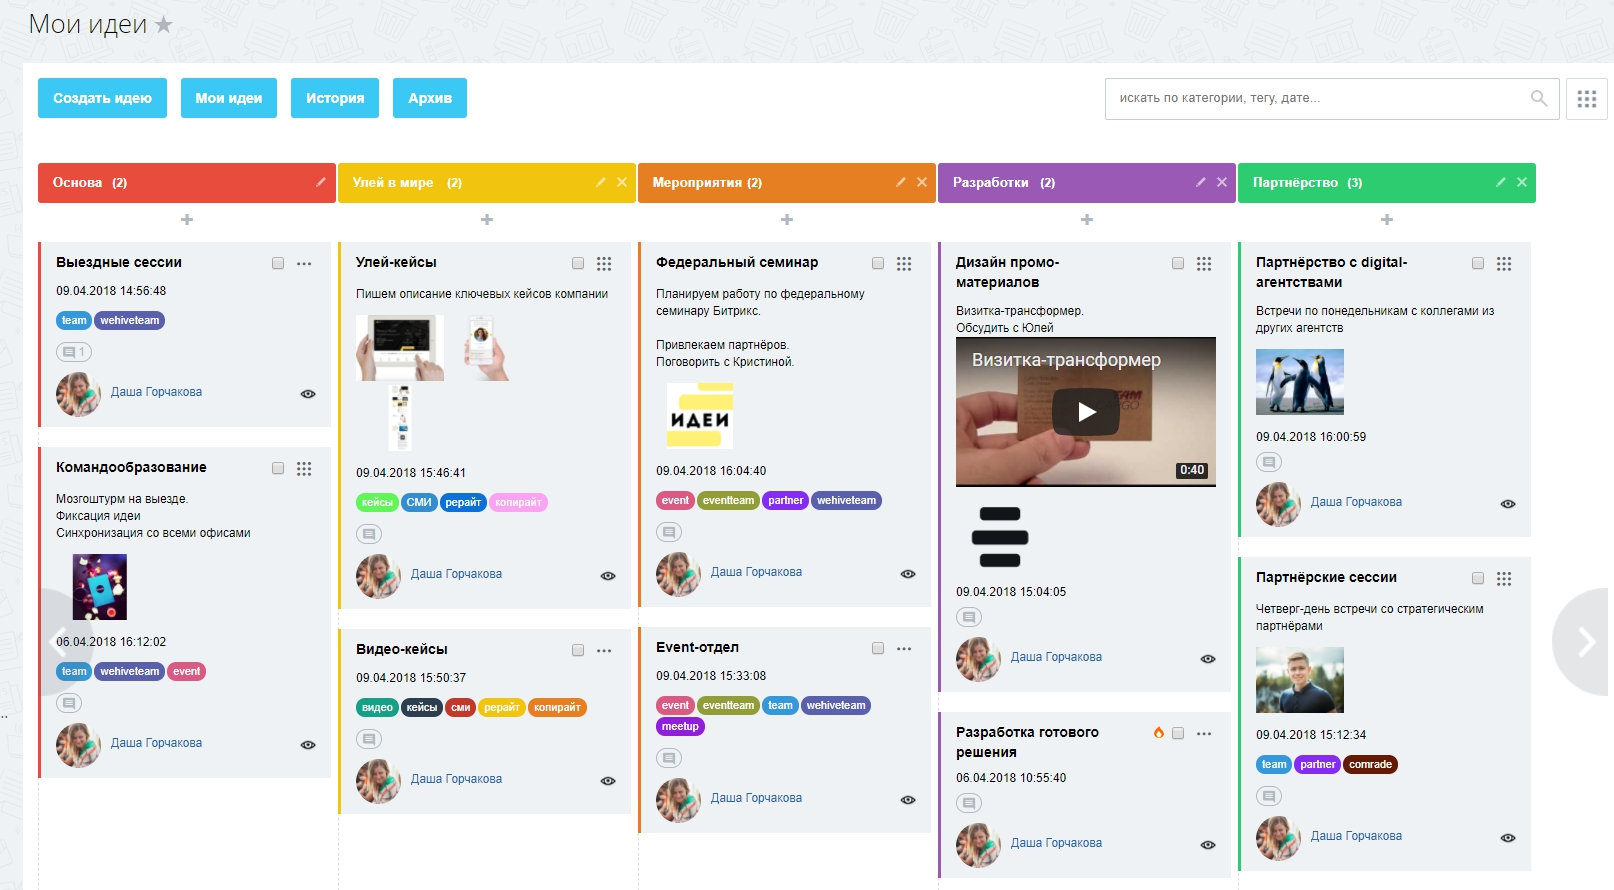The width and height of the screenshot is (1614, 890).
Task: Expand the three-dot menu on Видео-кейсы card
Action: 604,651
